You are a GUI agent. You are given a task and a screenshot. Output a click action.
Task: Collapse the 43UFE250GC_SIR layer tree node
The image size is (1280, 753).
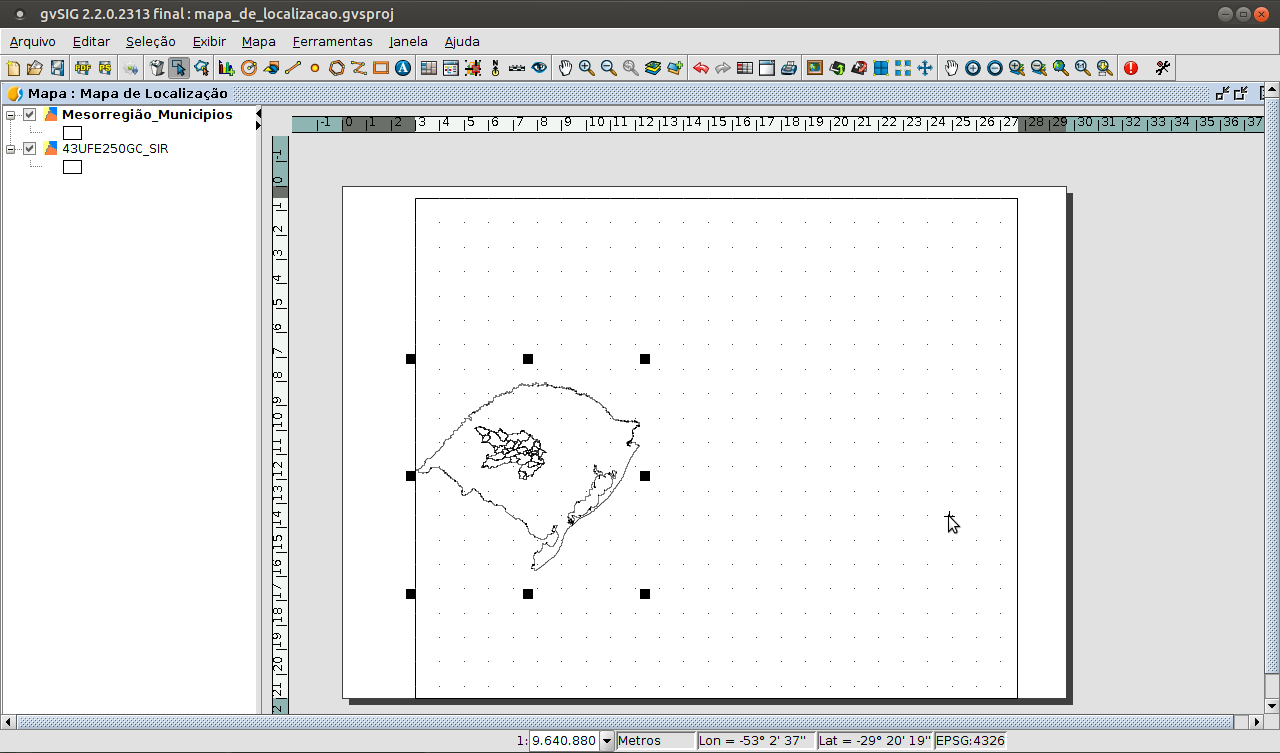point(12,149)
